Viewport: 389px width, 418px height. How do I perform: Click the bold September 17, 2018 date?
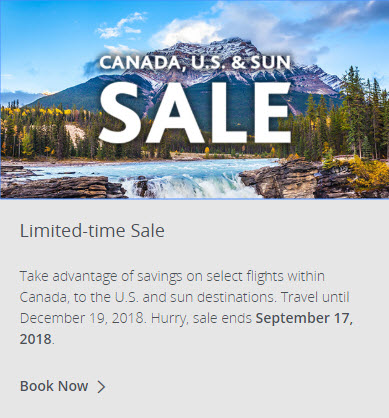coord(186,328)
